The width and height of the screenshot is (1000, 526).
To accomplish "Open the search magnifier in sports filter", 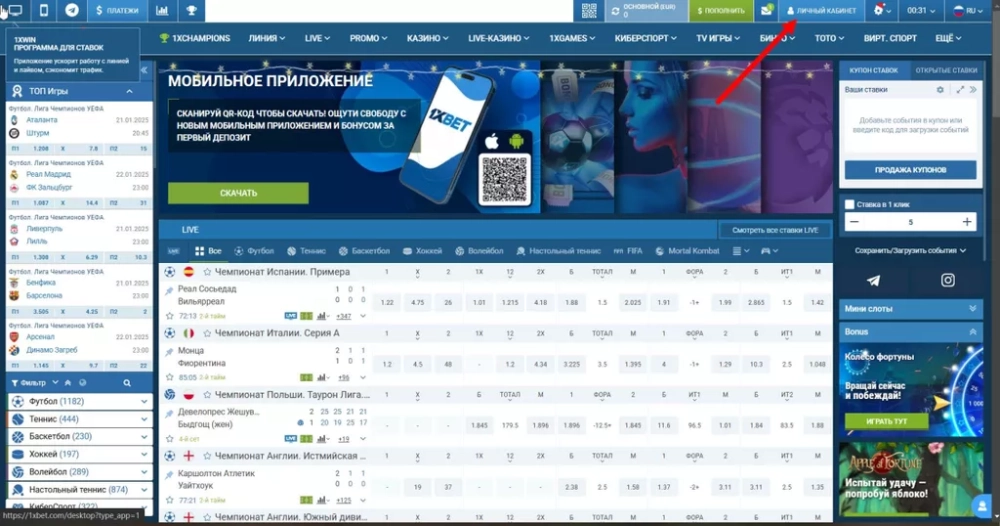I will tap(127, 383).
